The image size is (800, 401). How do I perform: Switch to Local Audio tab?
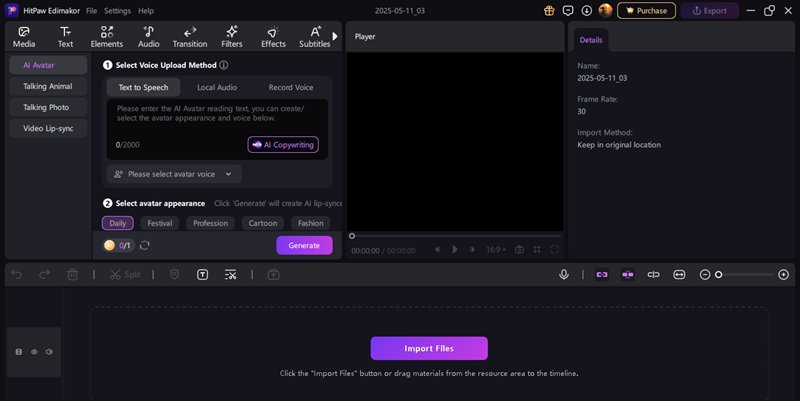coord(217,87)
